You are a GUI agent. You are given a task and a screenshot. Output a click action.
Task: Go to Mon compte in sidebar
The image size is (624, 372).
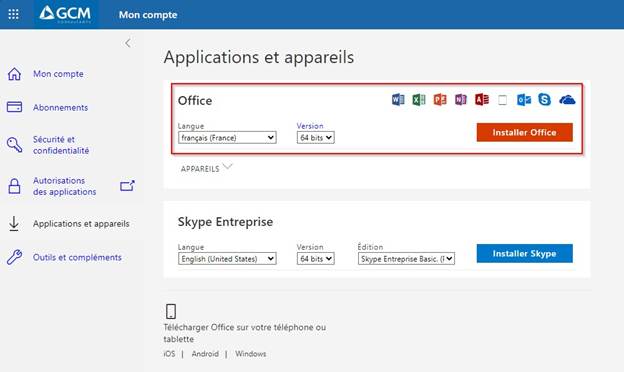(58, 74)
